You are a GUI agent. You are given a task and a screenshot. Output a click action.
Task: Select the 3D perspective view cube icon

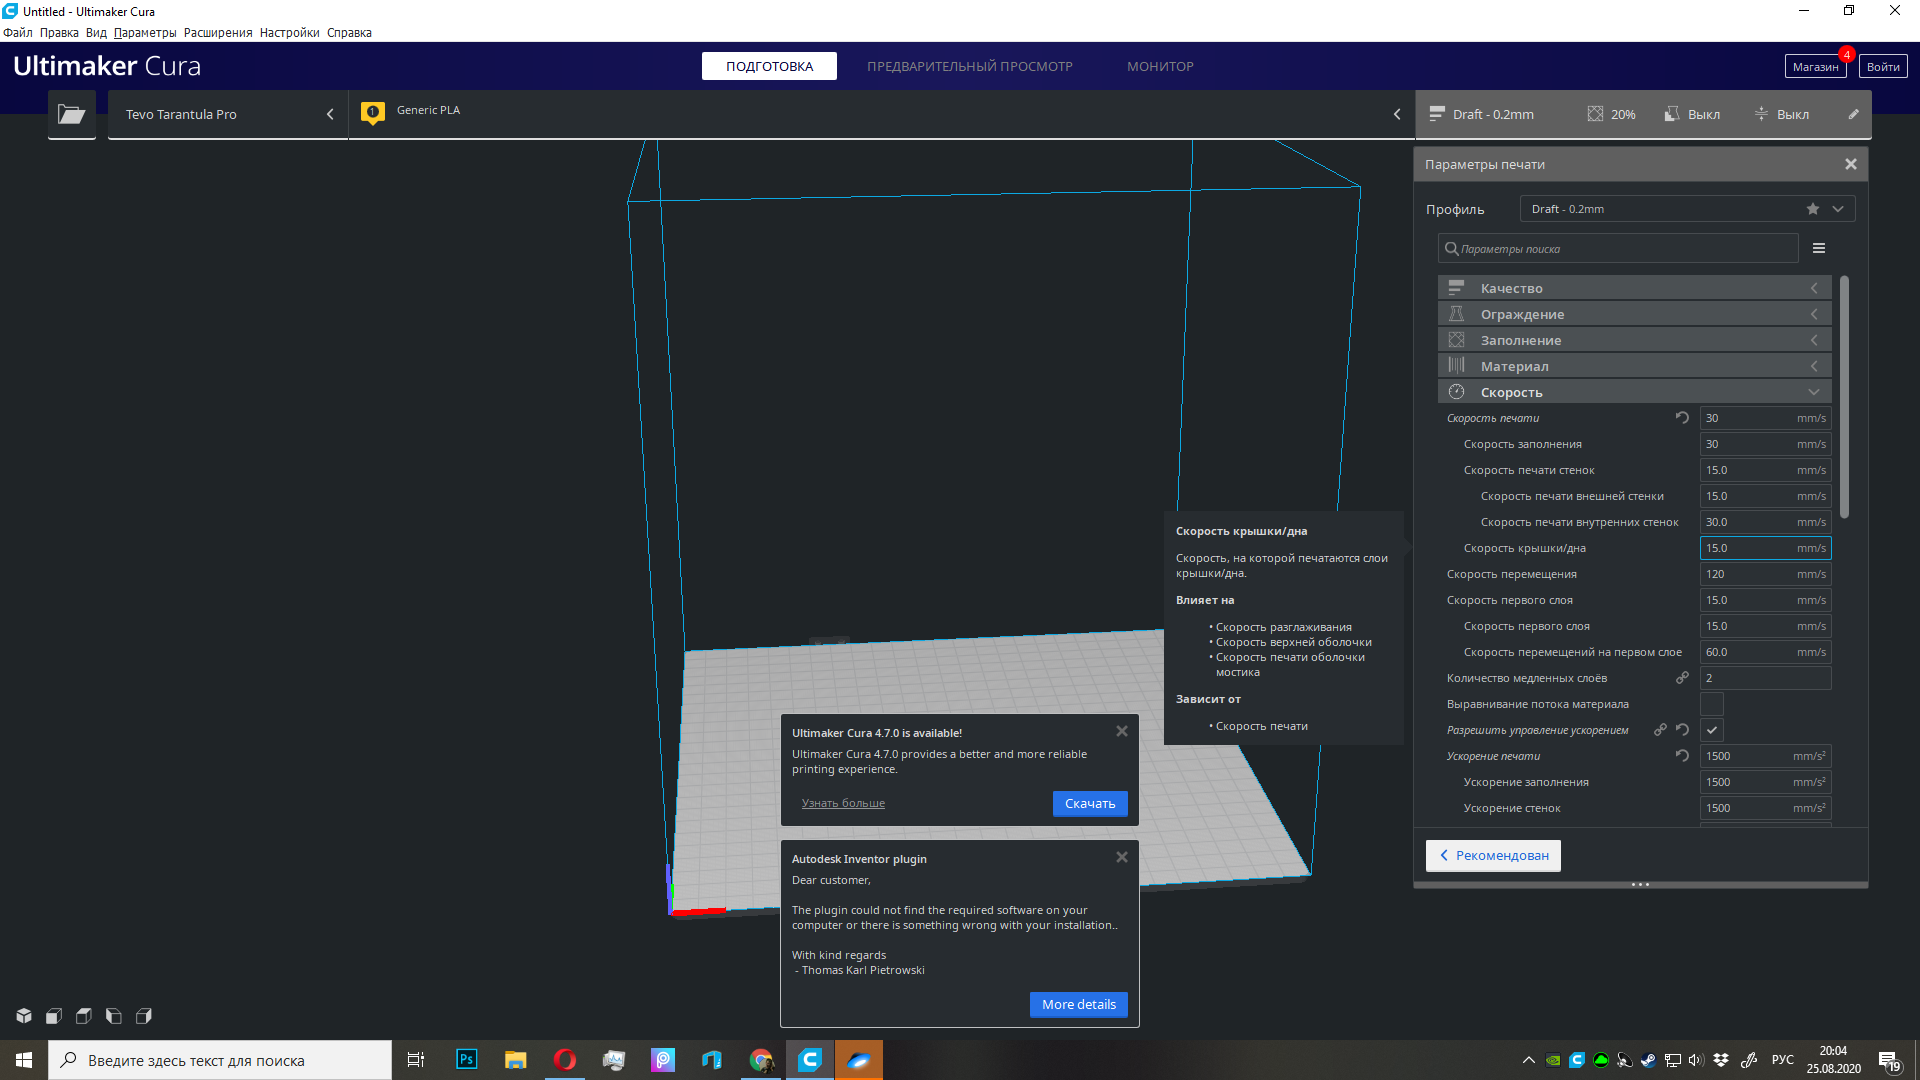pyautogui.click(x=24, y=1016)
